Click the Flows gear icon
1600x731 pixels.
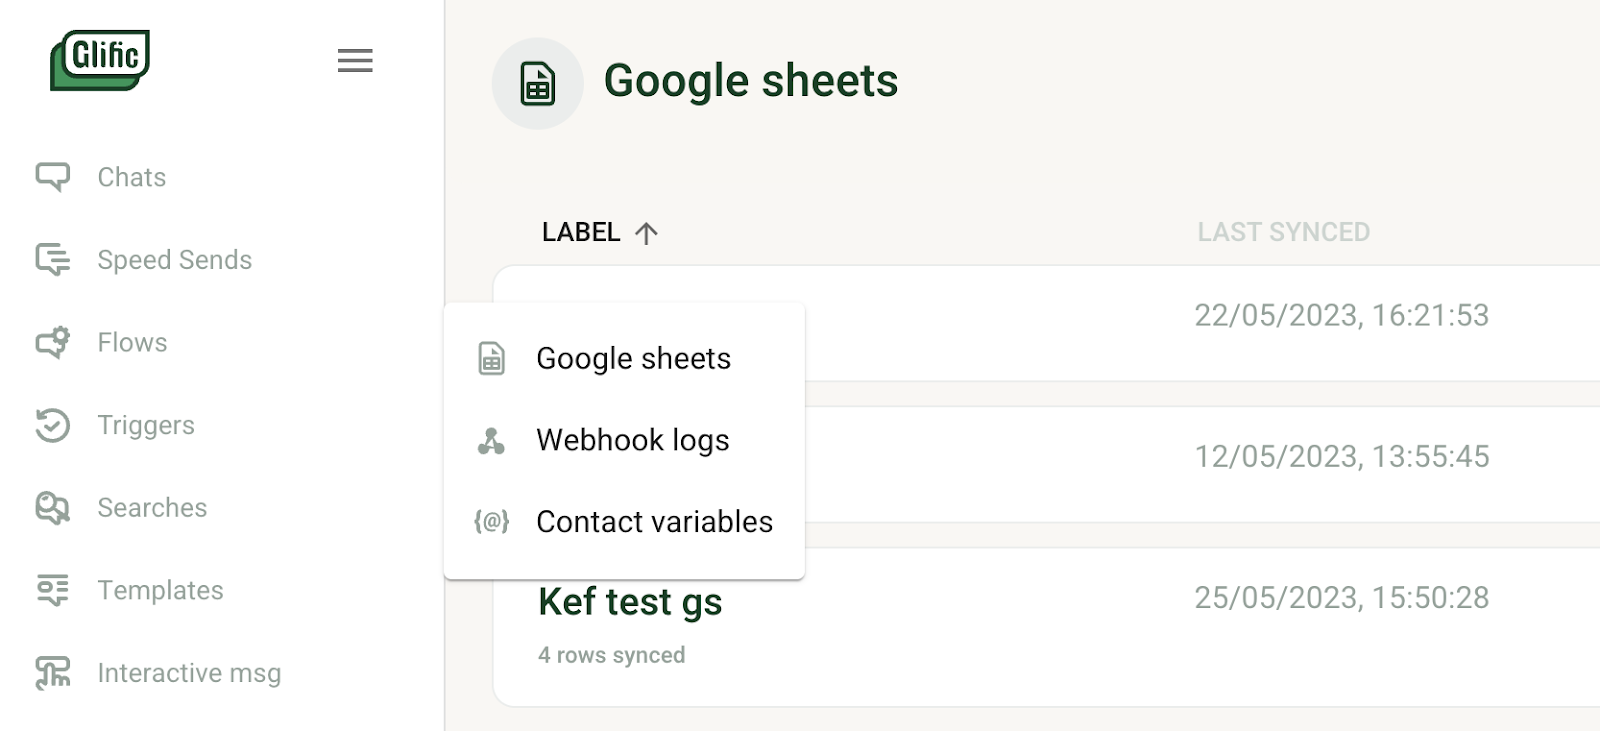click(x=53, y=342)
